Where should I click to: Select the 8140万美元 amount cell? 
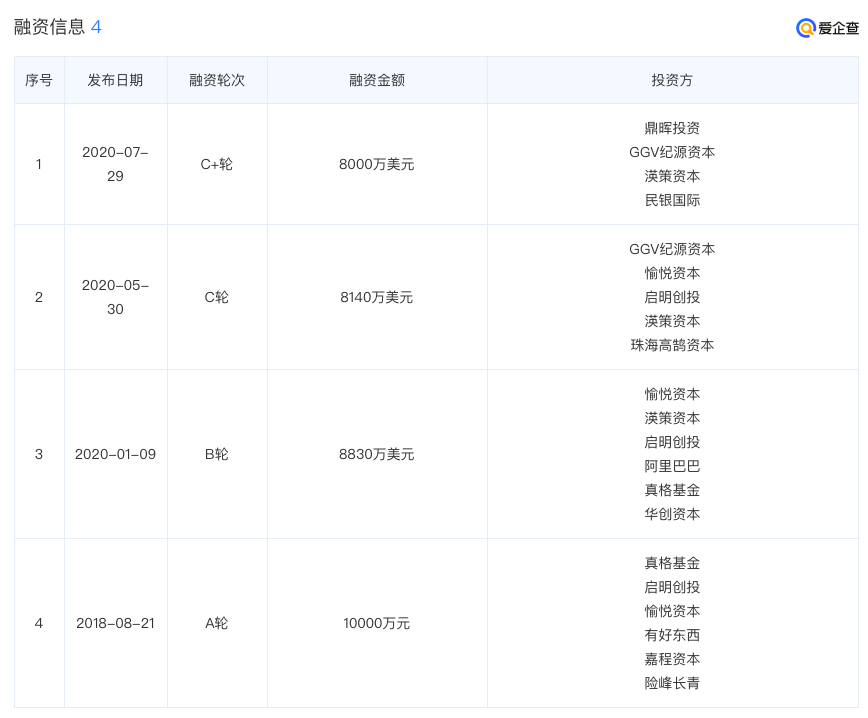[376, 297]
